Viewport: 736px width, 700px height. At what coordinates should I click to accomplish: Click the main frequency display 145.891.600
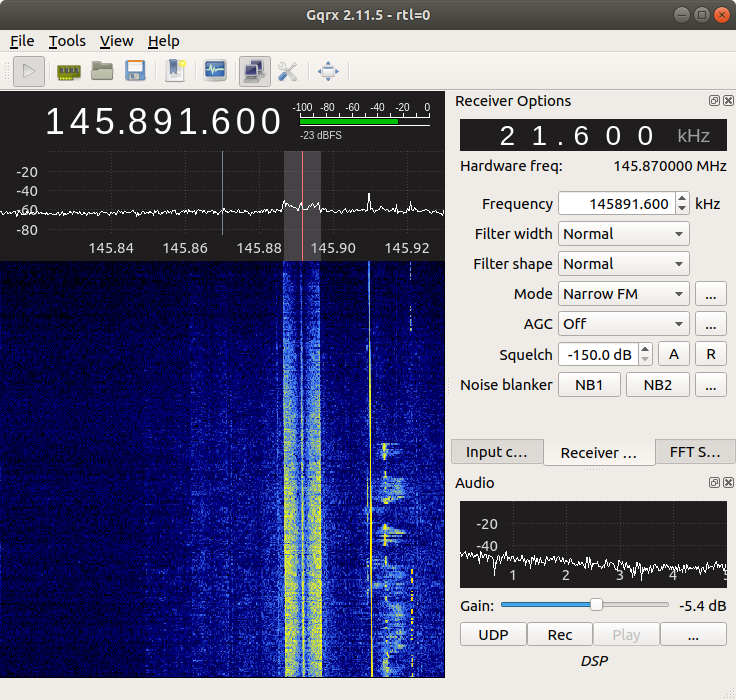click(163, 122)
